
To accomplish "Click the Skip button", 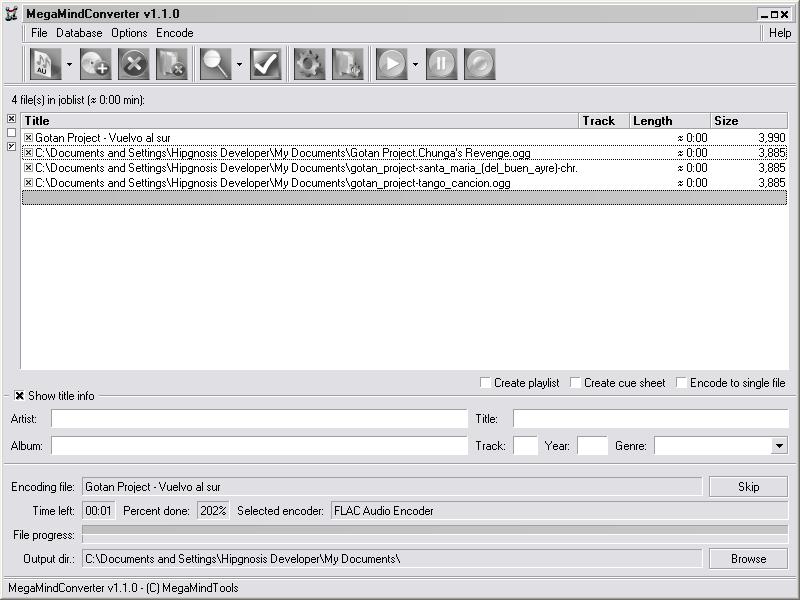I will coord(748,487).
